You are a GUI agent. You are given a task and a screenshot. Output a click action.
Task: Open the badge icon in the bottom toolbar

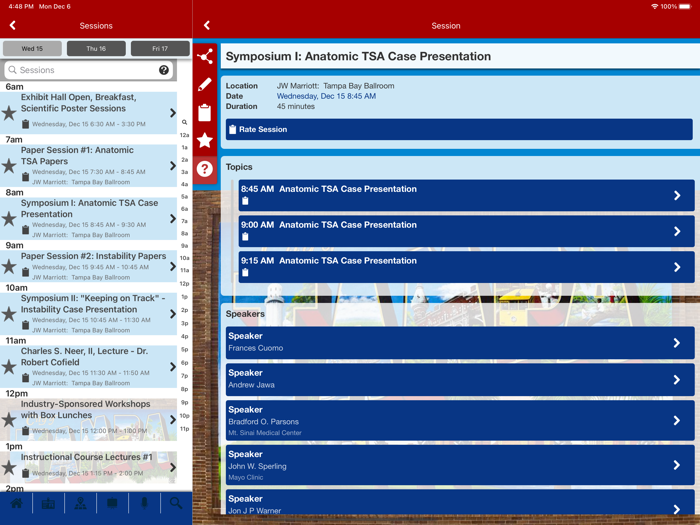click(x=48, y=504)
